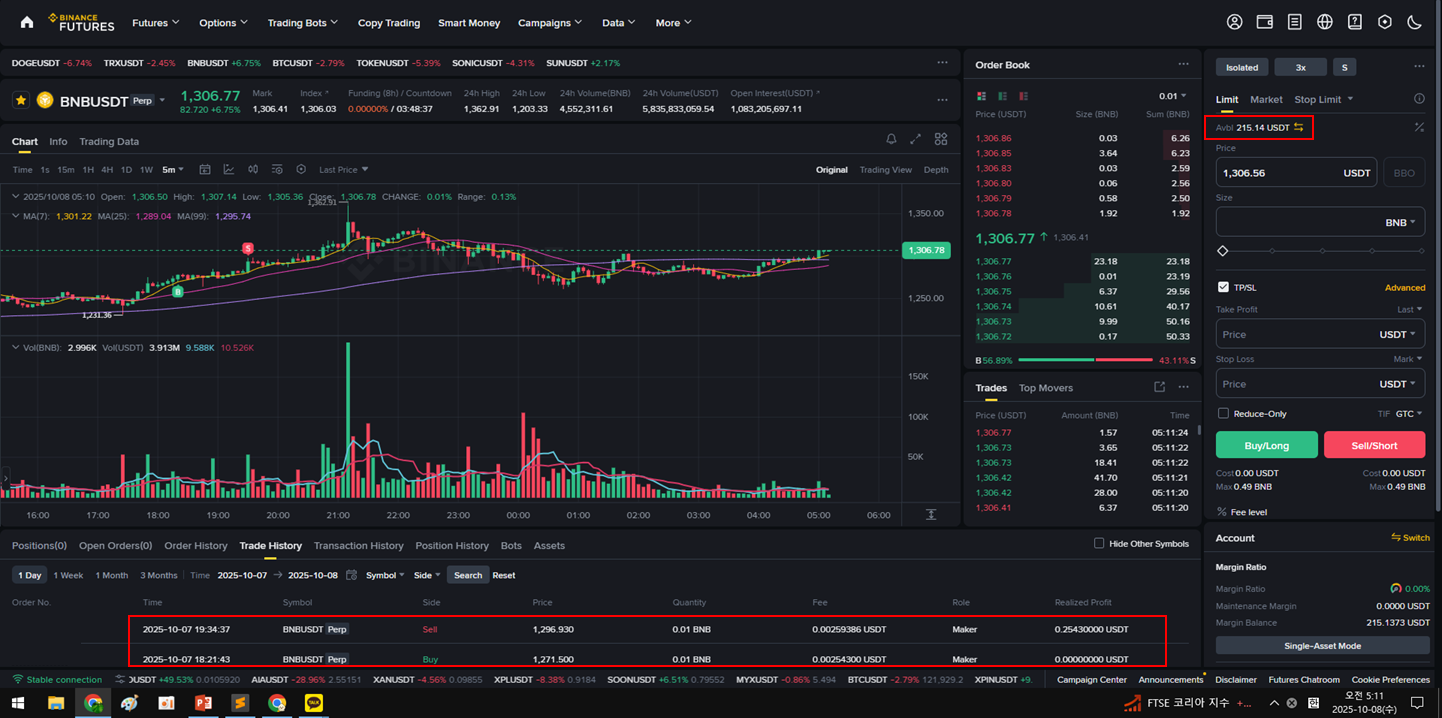Screen dimensions: 1442x718
Task: Open the Position History tab
Action: [x=452, y=545]
